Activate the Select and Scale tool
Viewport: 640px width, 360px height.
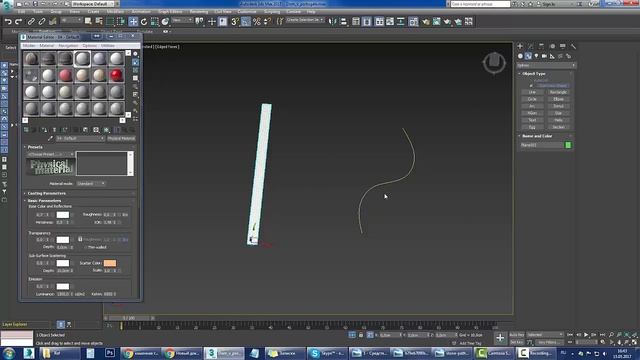(x=154, y=22)
